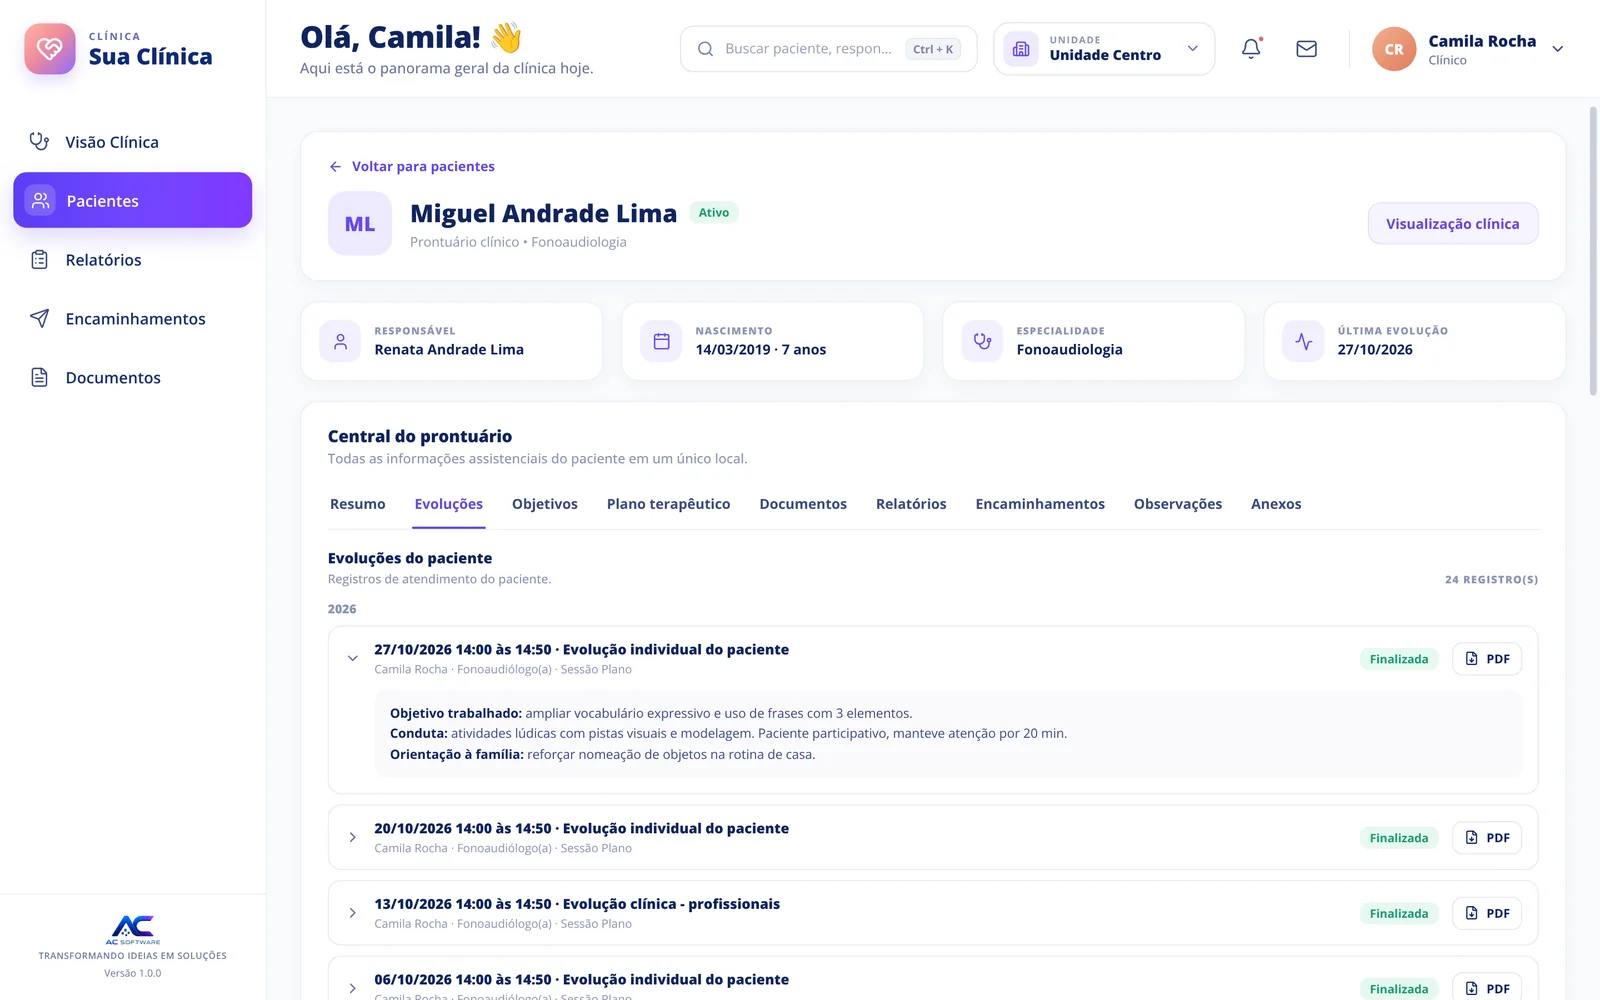Click the Visualização clínica button
The image size is (1600, 1000).
click(1453, 224)
